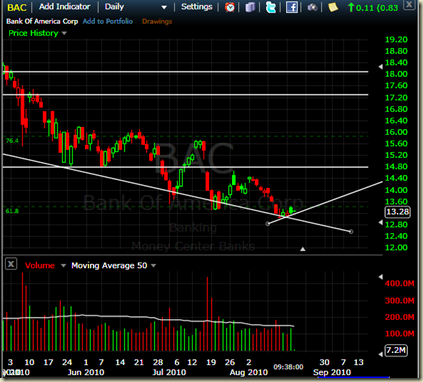Open the yellow sticky note icon
This screenshot has width=423, height=382.
point(333,7)
